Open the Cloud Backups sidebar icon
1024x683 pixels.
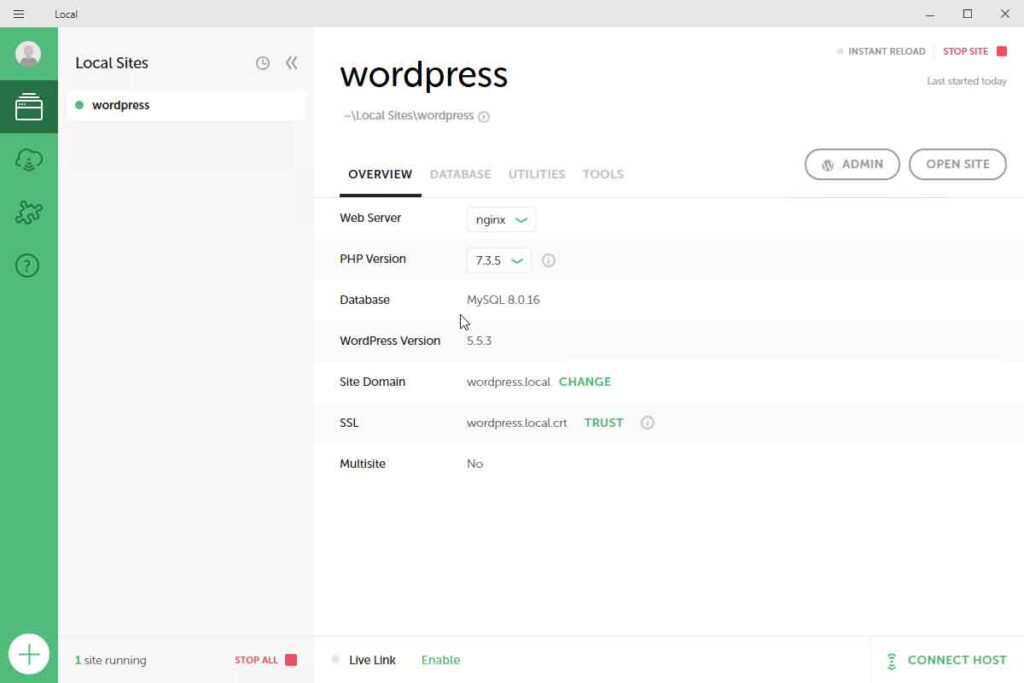tap(29, 159)
